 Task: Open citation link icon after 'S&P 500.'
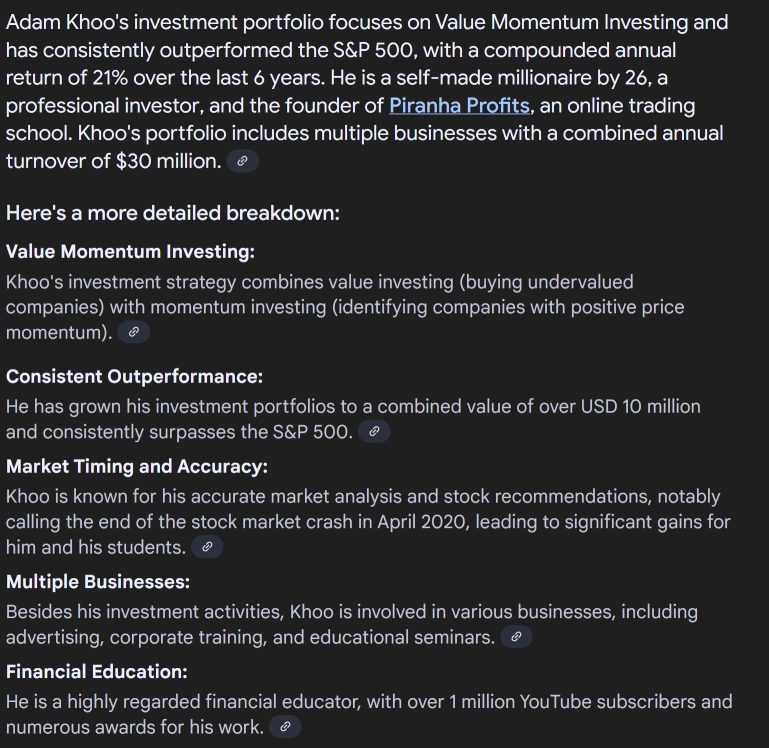pyautogui.click(x=374, y=432)
